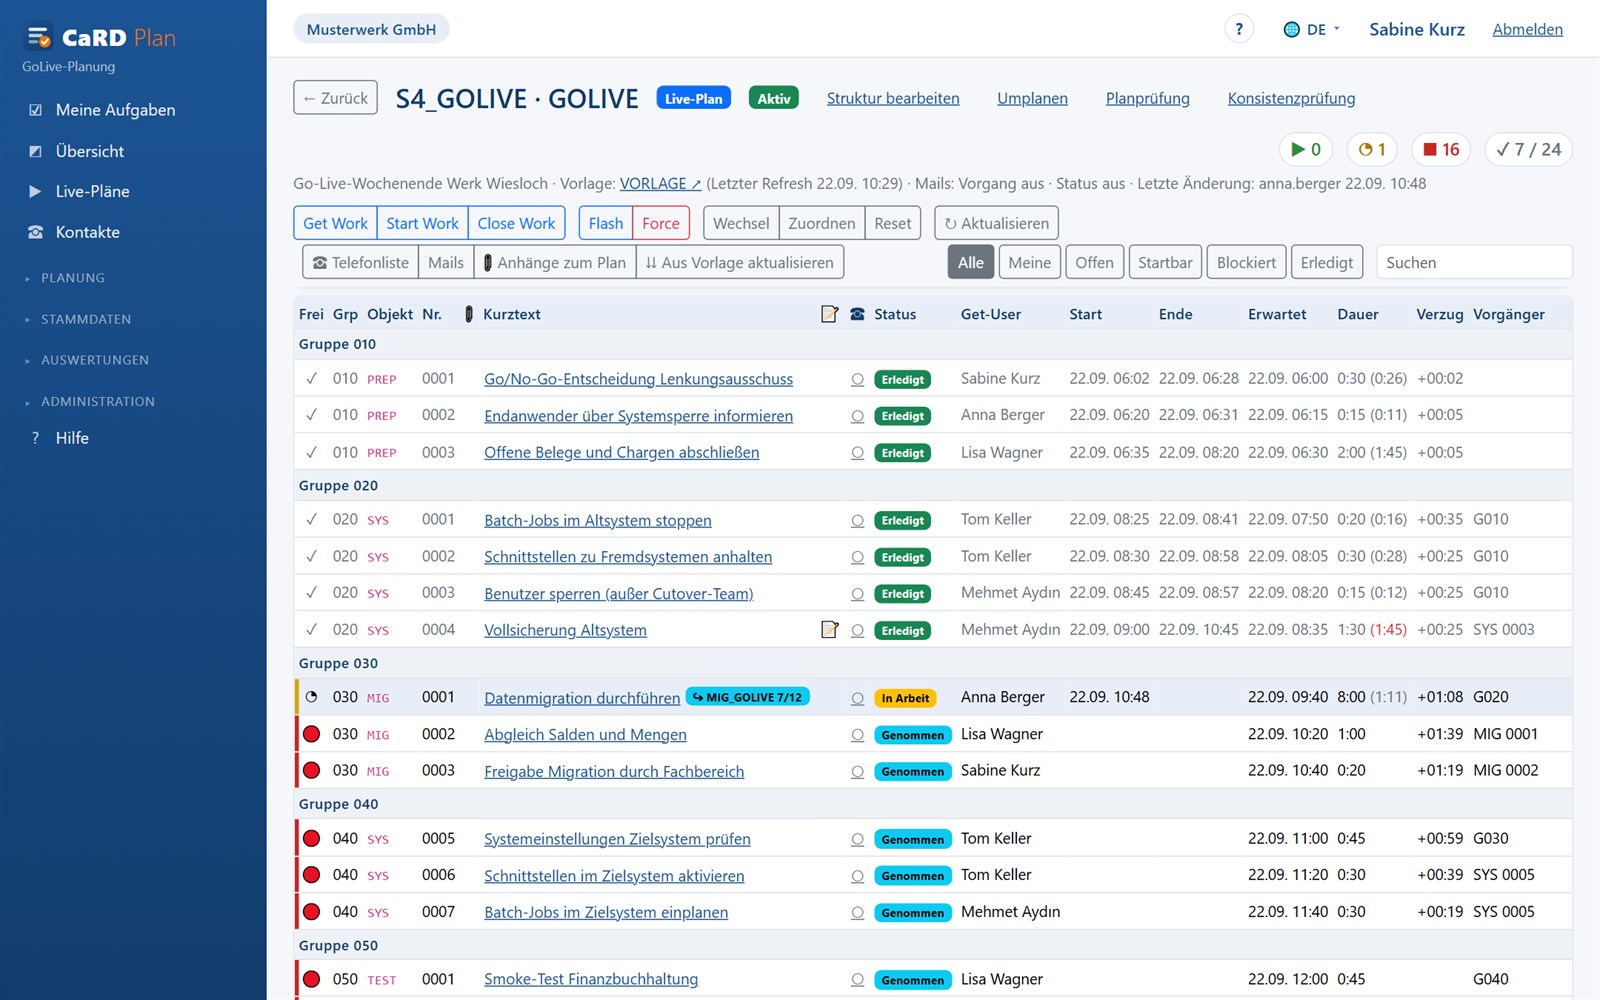This screenshot has width=1600, height=1000.
Task: Click the contact icon on the Go/No-Go-Entscheidung row
Action: pos(857,379)
